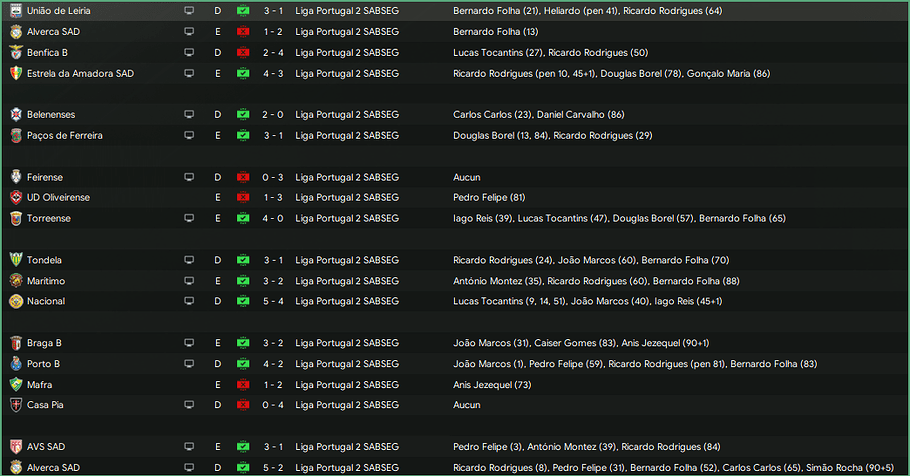The height and width of the screenshot is (476, 910).
Task: Click the Benfica B club badge
Action: (x=16, y=52)
